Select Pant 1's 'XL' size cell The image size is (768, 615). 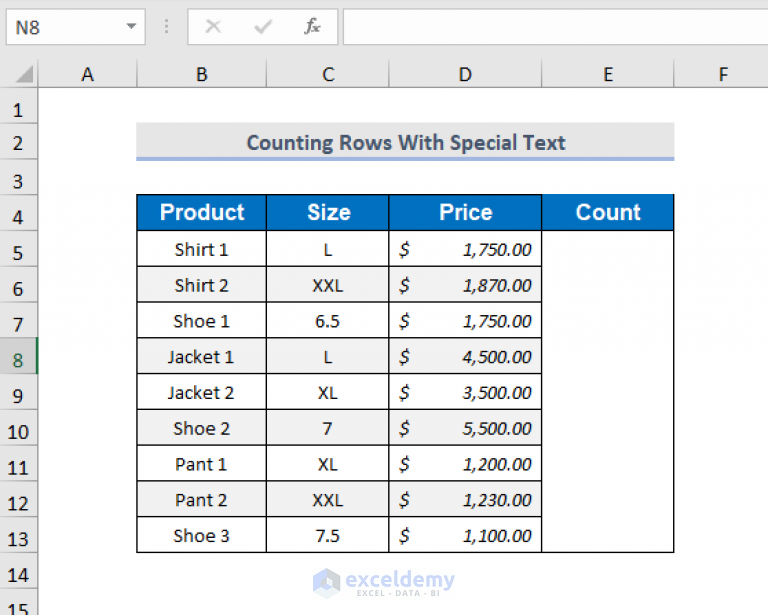point(328,463)
